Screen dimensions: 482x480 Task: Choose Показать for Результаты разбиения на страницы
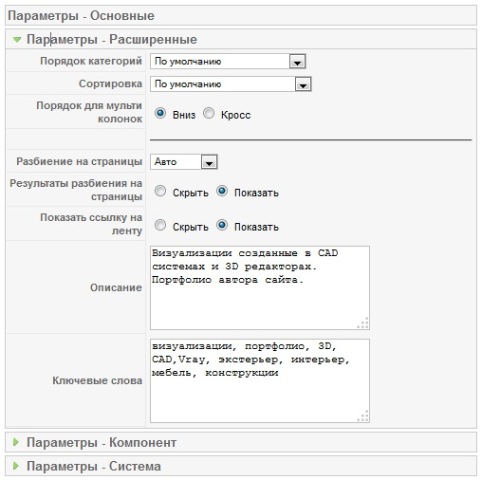tap(222, 191)
